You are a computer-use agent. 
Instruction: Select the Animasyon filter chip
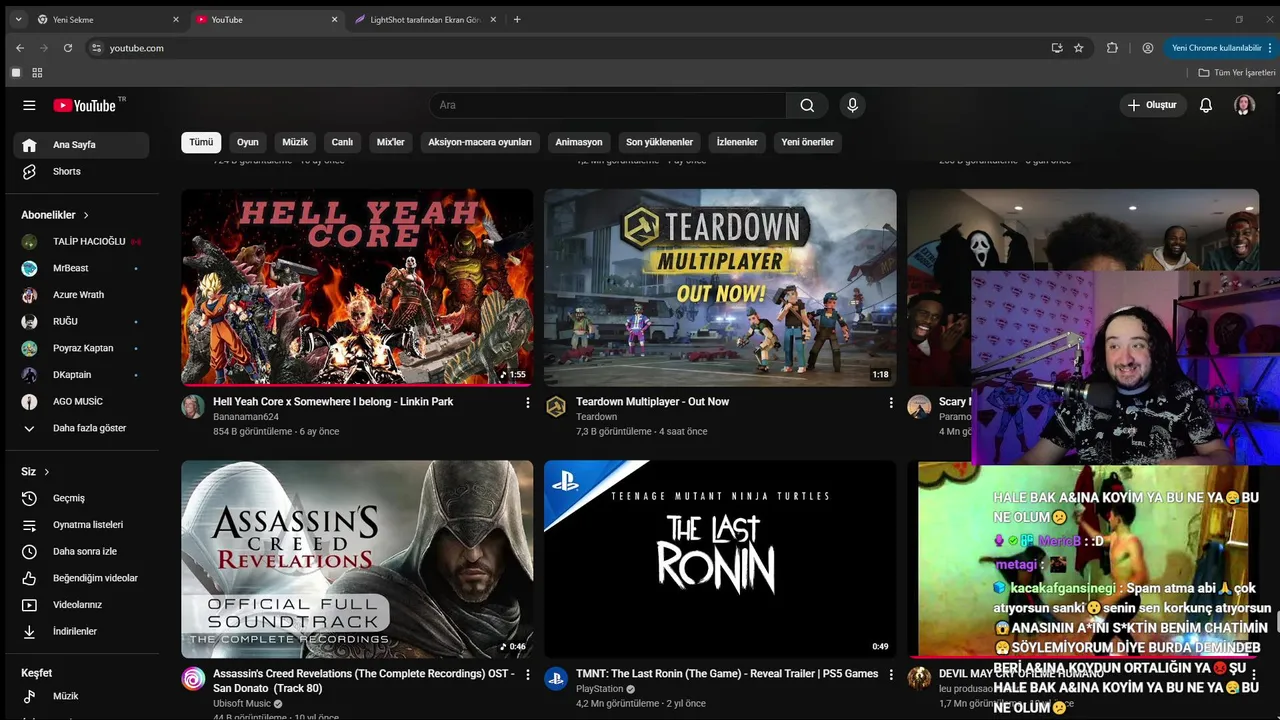(x=579, y=142)
